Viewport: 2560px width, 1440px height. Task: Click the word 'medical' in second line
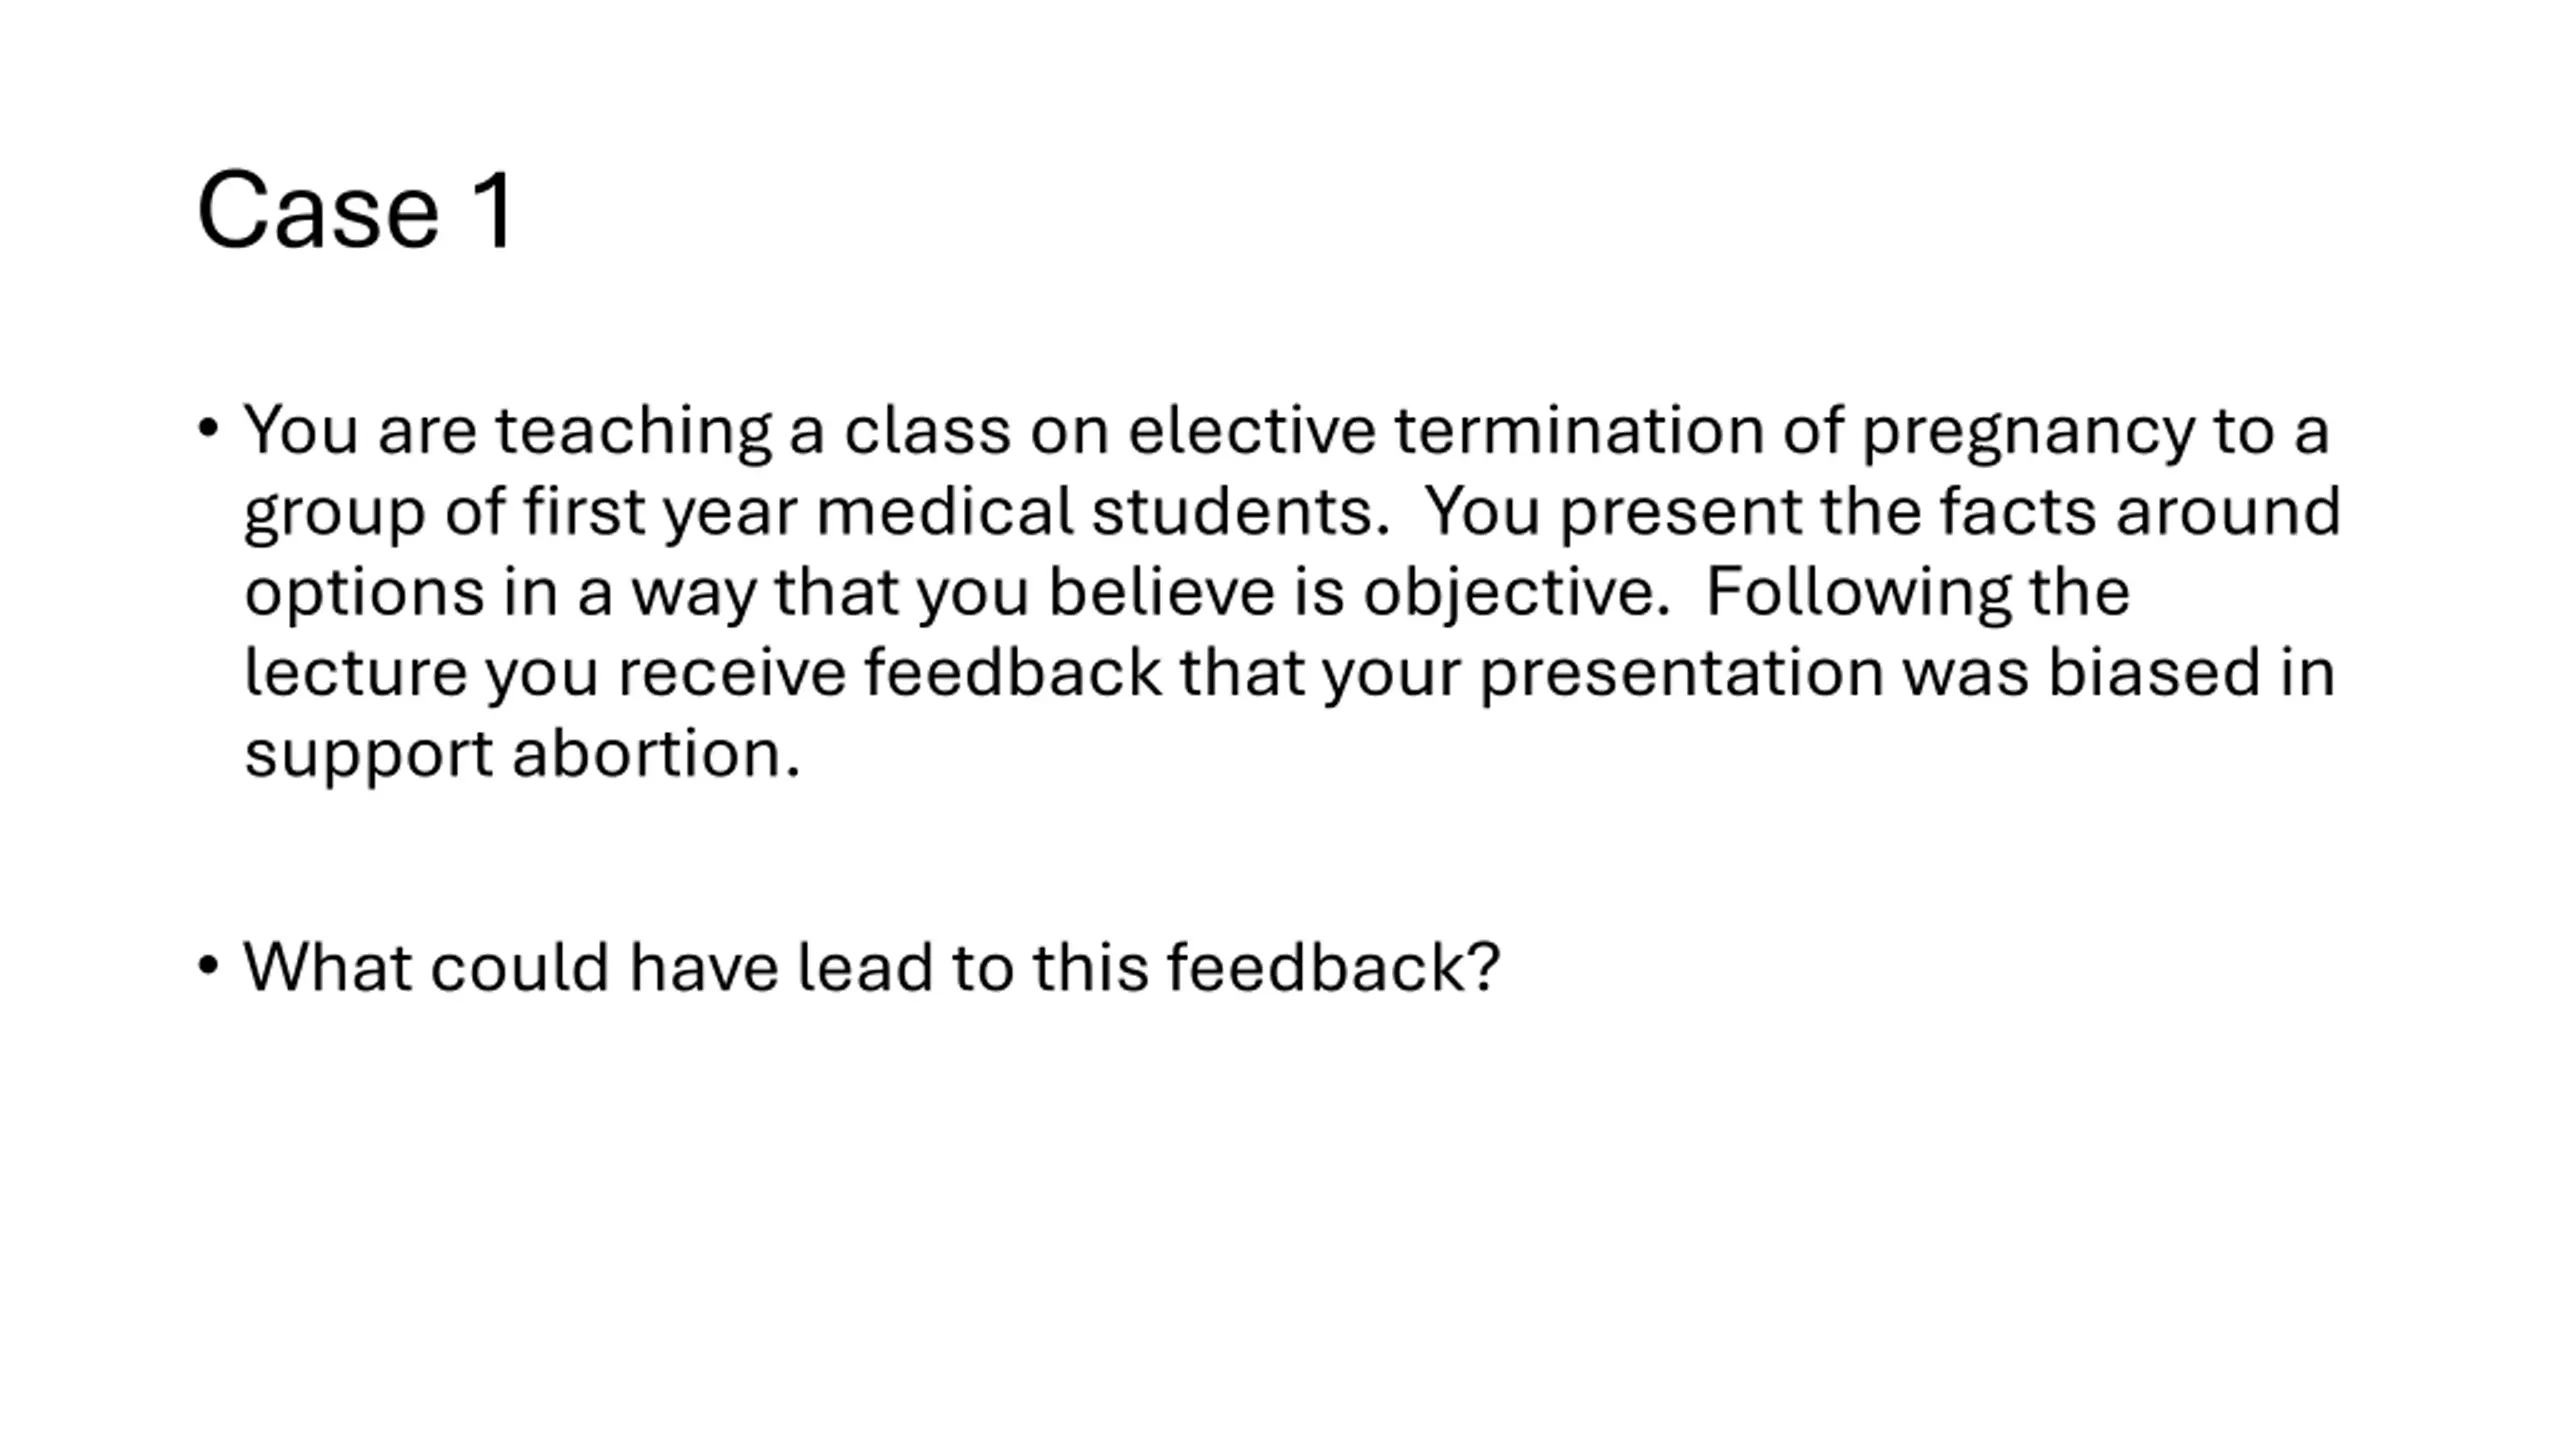(944, 511)
